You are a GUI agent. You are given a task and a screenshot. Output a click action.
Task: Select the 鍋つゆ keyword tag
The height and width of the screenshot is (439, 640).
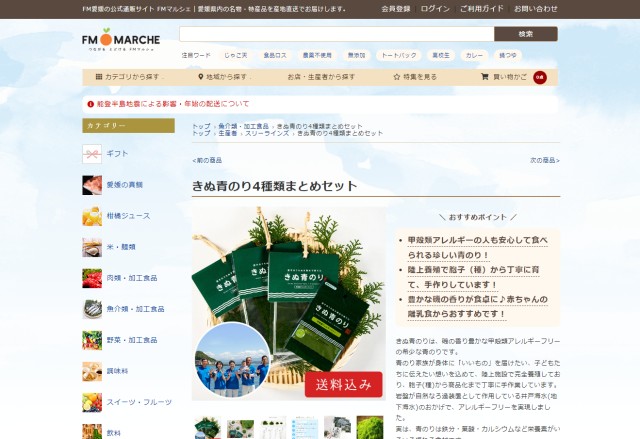[x=508, y=55]
